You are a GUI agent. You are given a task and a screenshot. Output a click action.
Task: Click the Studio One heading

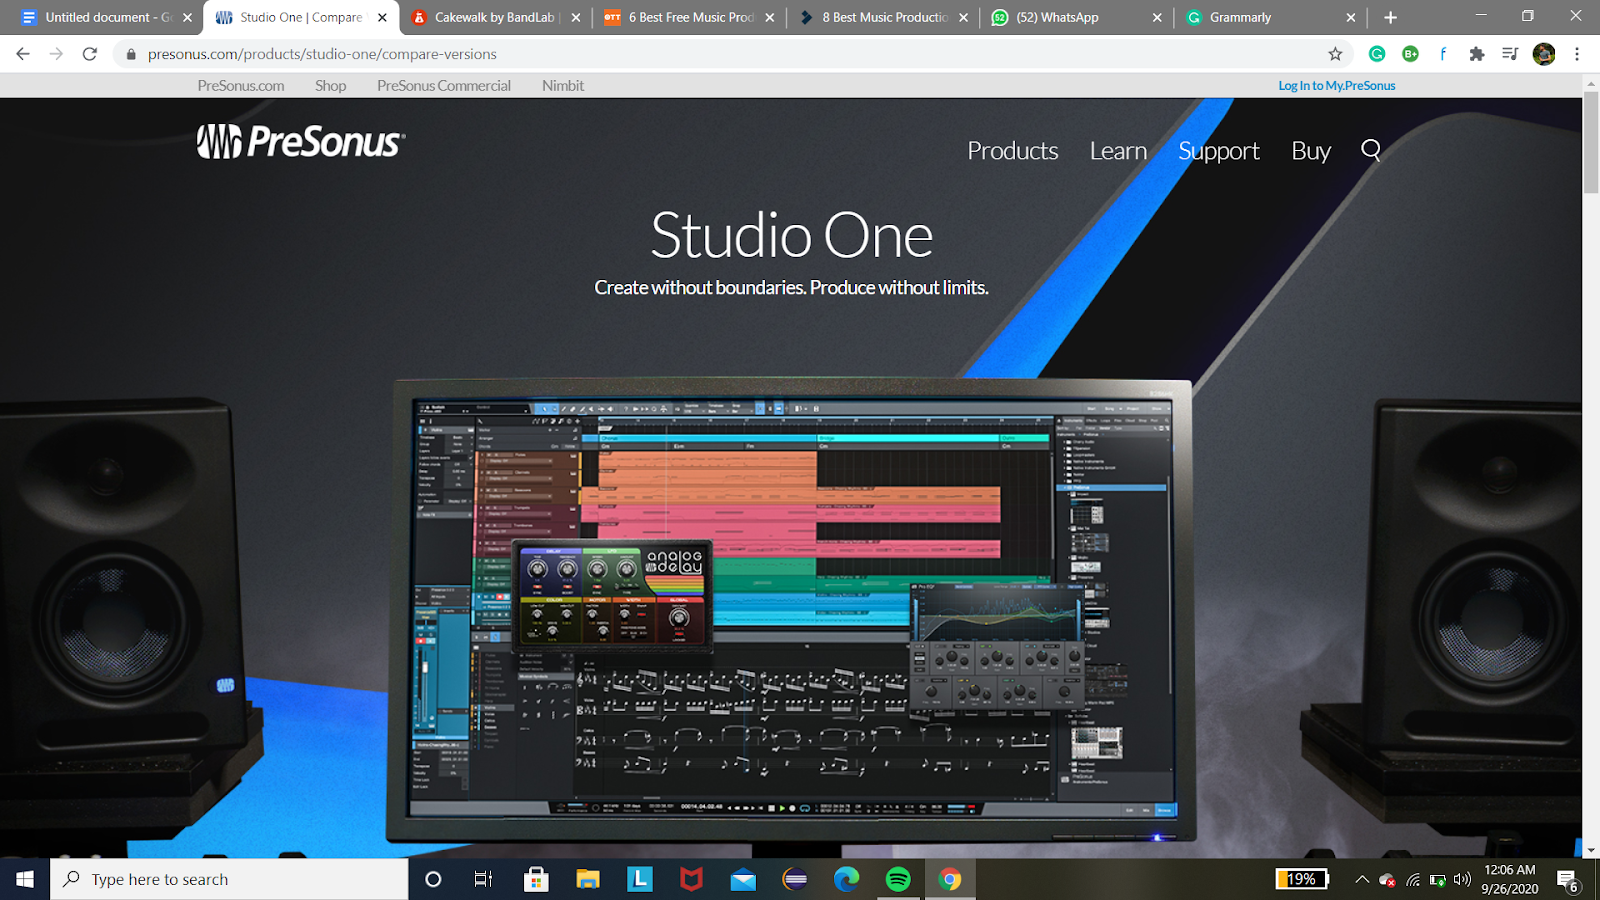click(792, 236)
